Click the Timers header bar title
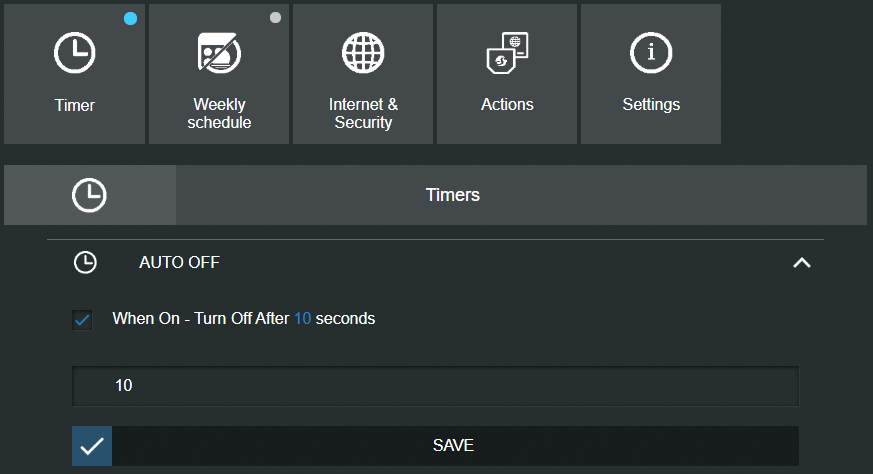The height and width of the screenshot is (474, 873). pos(453,195)
